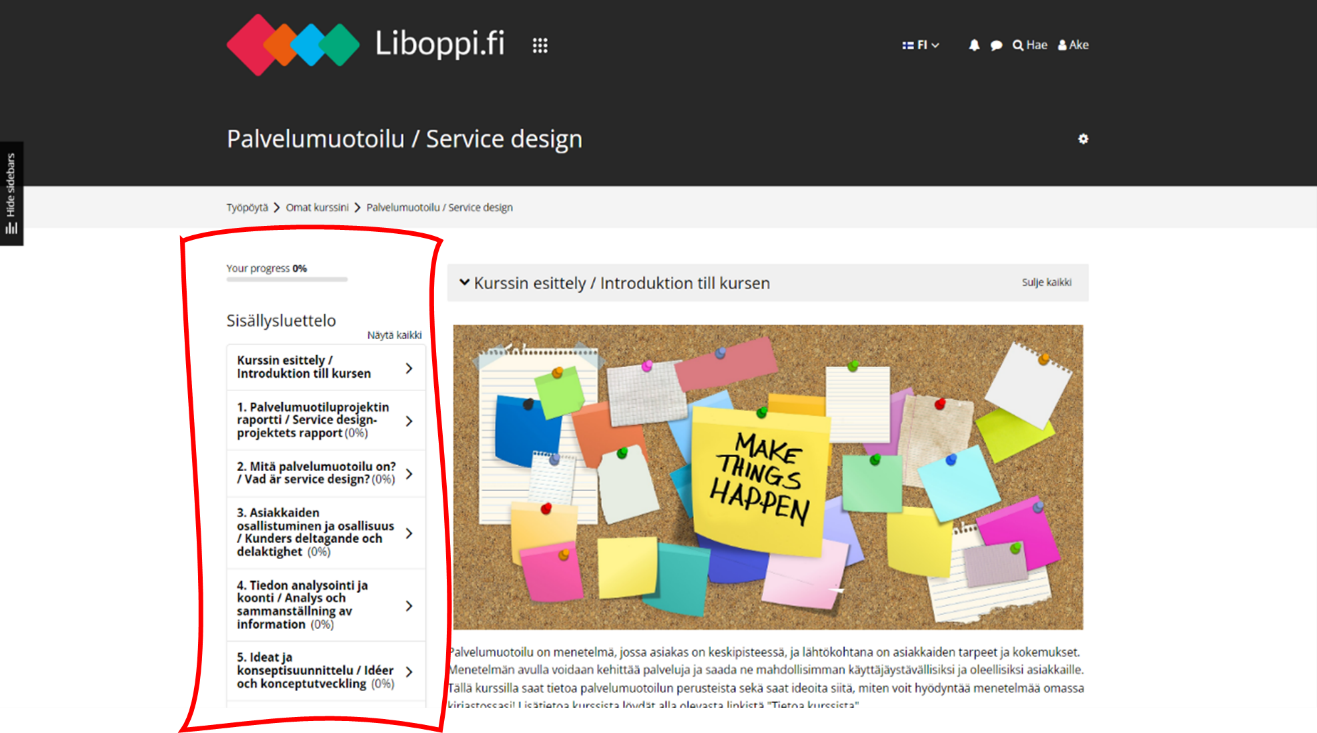The image size is (1317, 733).
Task: Click the Liboppi.fi colorful diamond logo
Action: pos(293,45)
